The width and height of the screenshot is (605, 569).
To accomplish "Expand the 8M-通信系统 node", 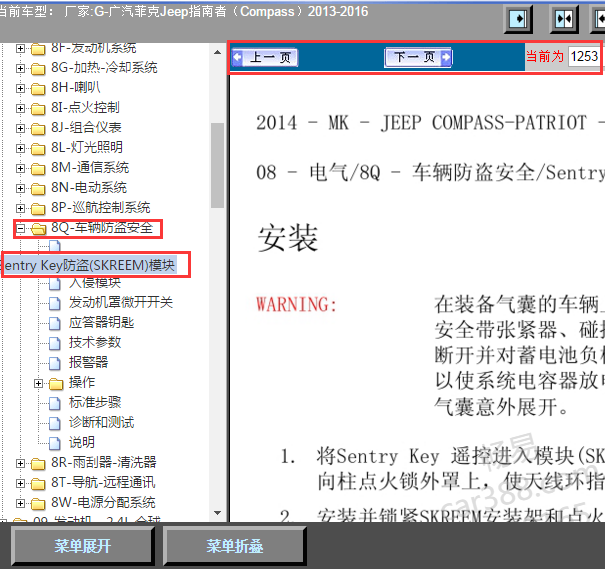I will coord(20,168).
